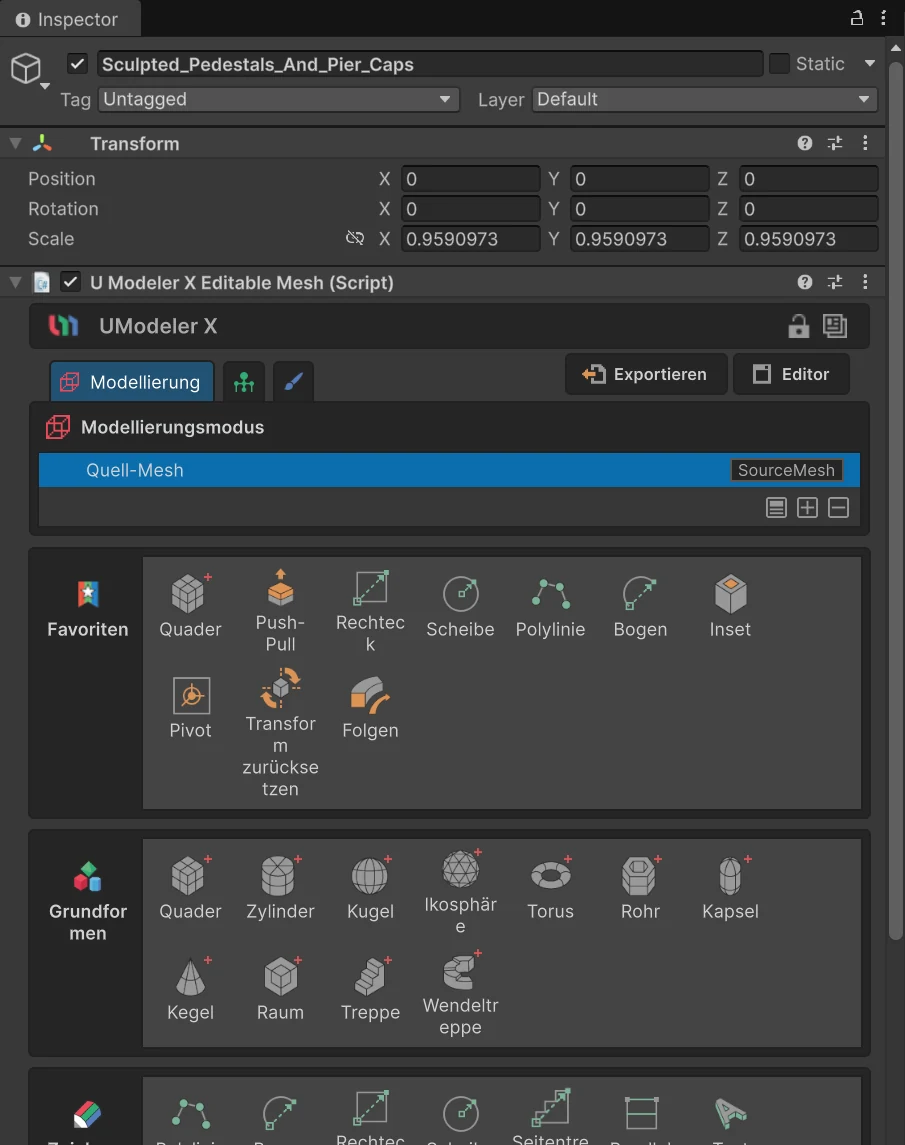Add a Kapsel primitive
Viewport: 905px width, 1145px height.
[x=730, y=888]
